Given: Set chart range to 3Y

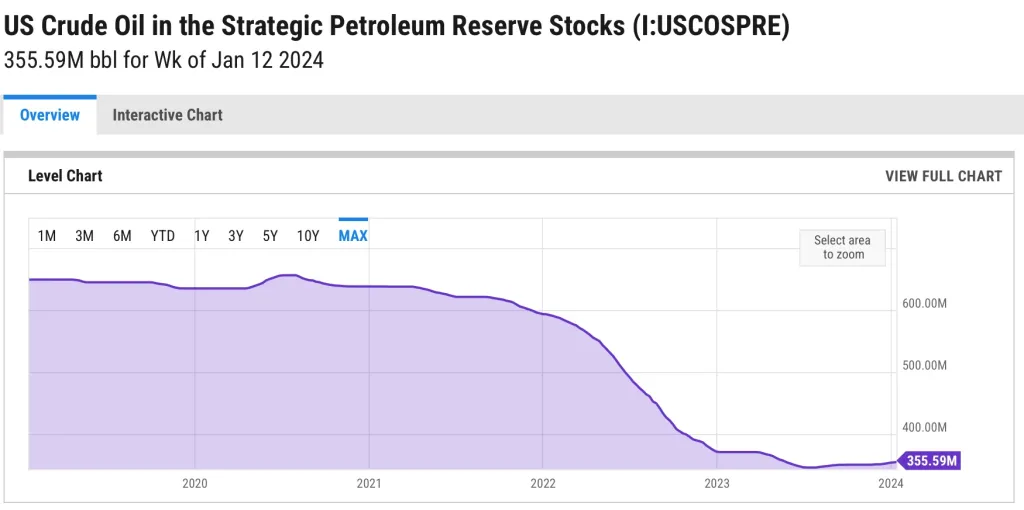Looking at the screenshot, I should [236, 236].
